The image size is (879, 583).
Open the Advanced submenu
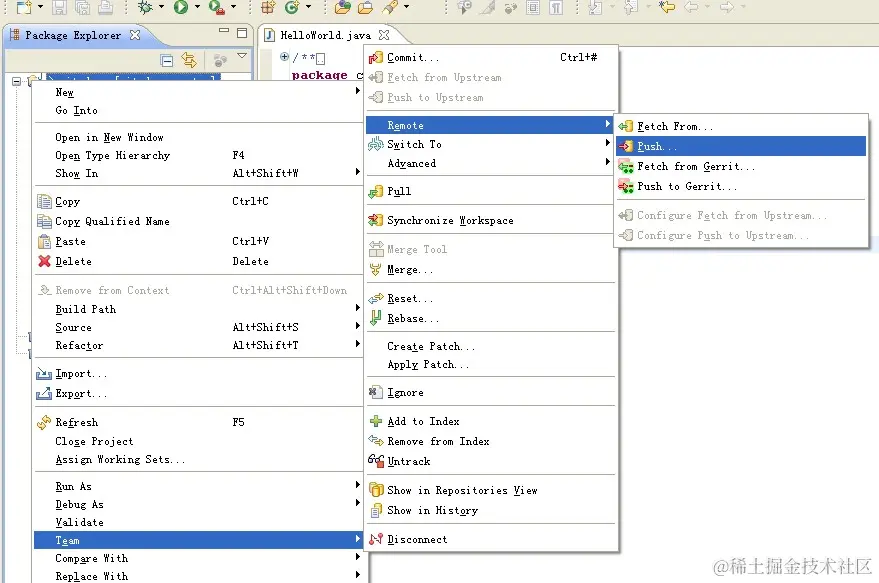(492, 163)
